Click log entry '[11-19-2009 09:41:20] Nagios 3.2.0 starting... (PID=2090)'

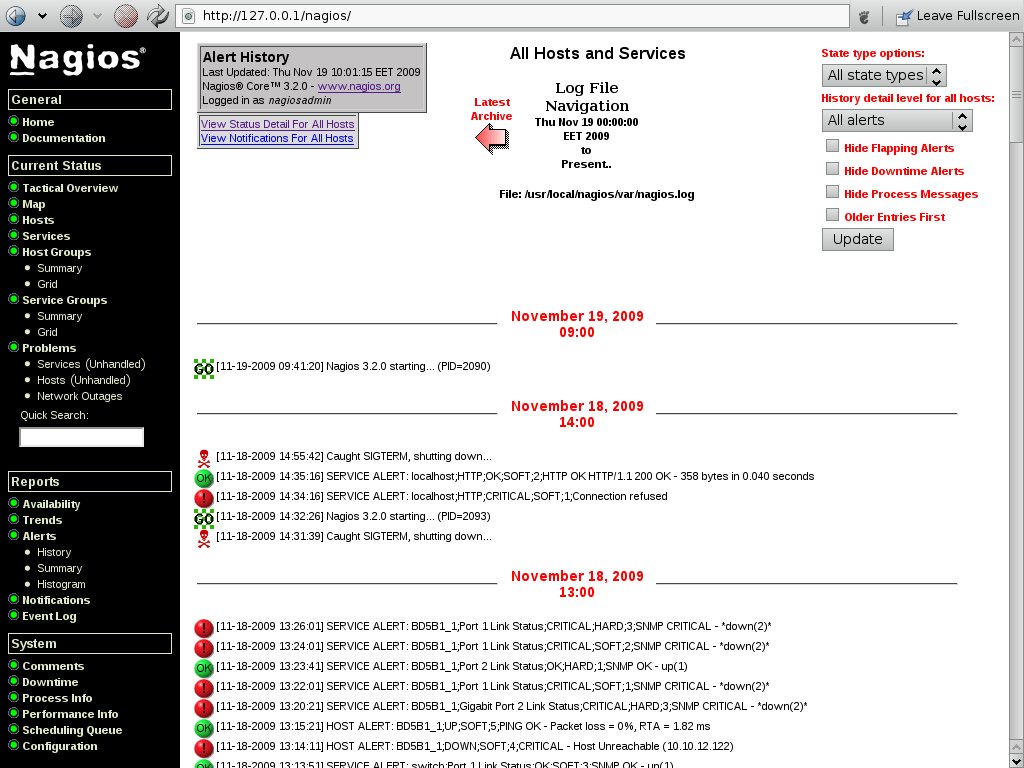353,366
